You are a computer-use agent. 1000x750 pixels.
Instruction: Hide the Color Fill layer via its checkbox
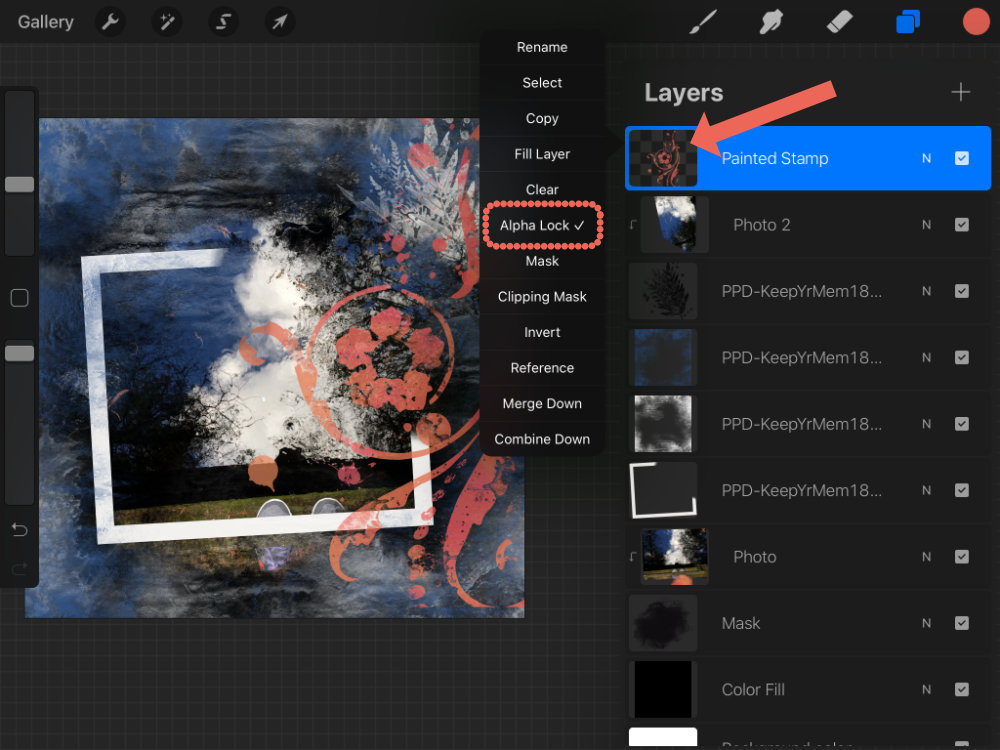(x=962, y=689)
